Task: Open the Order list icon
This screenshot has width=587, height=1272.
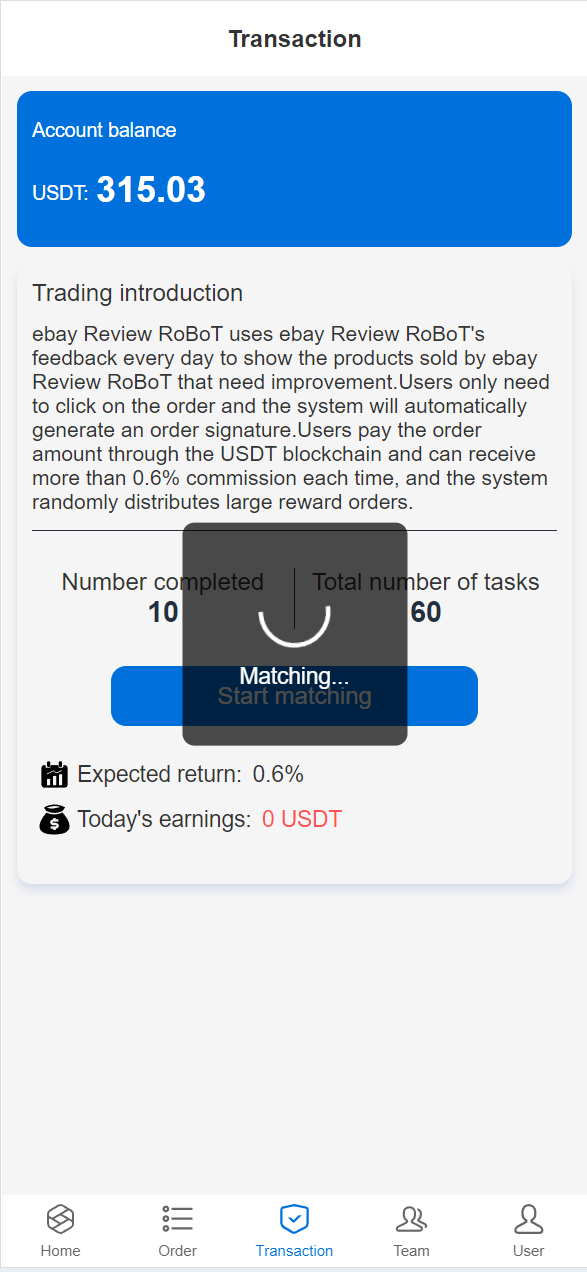Action: (x=177, y=1219)
